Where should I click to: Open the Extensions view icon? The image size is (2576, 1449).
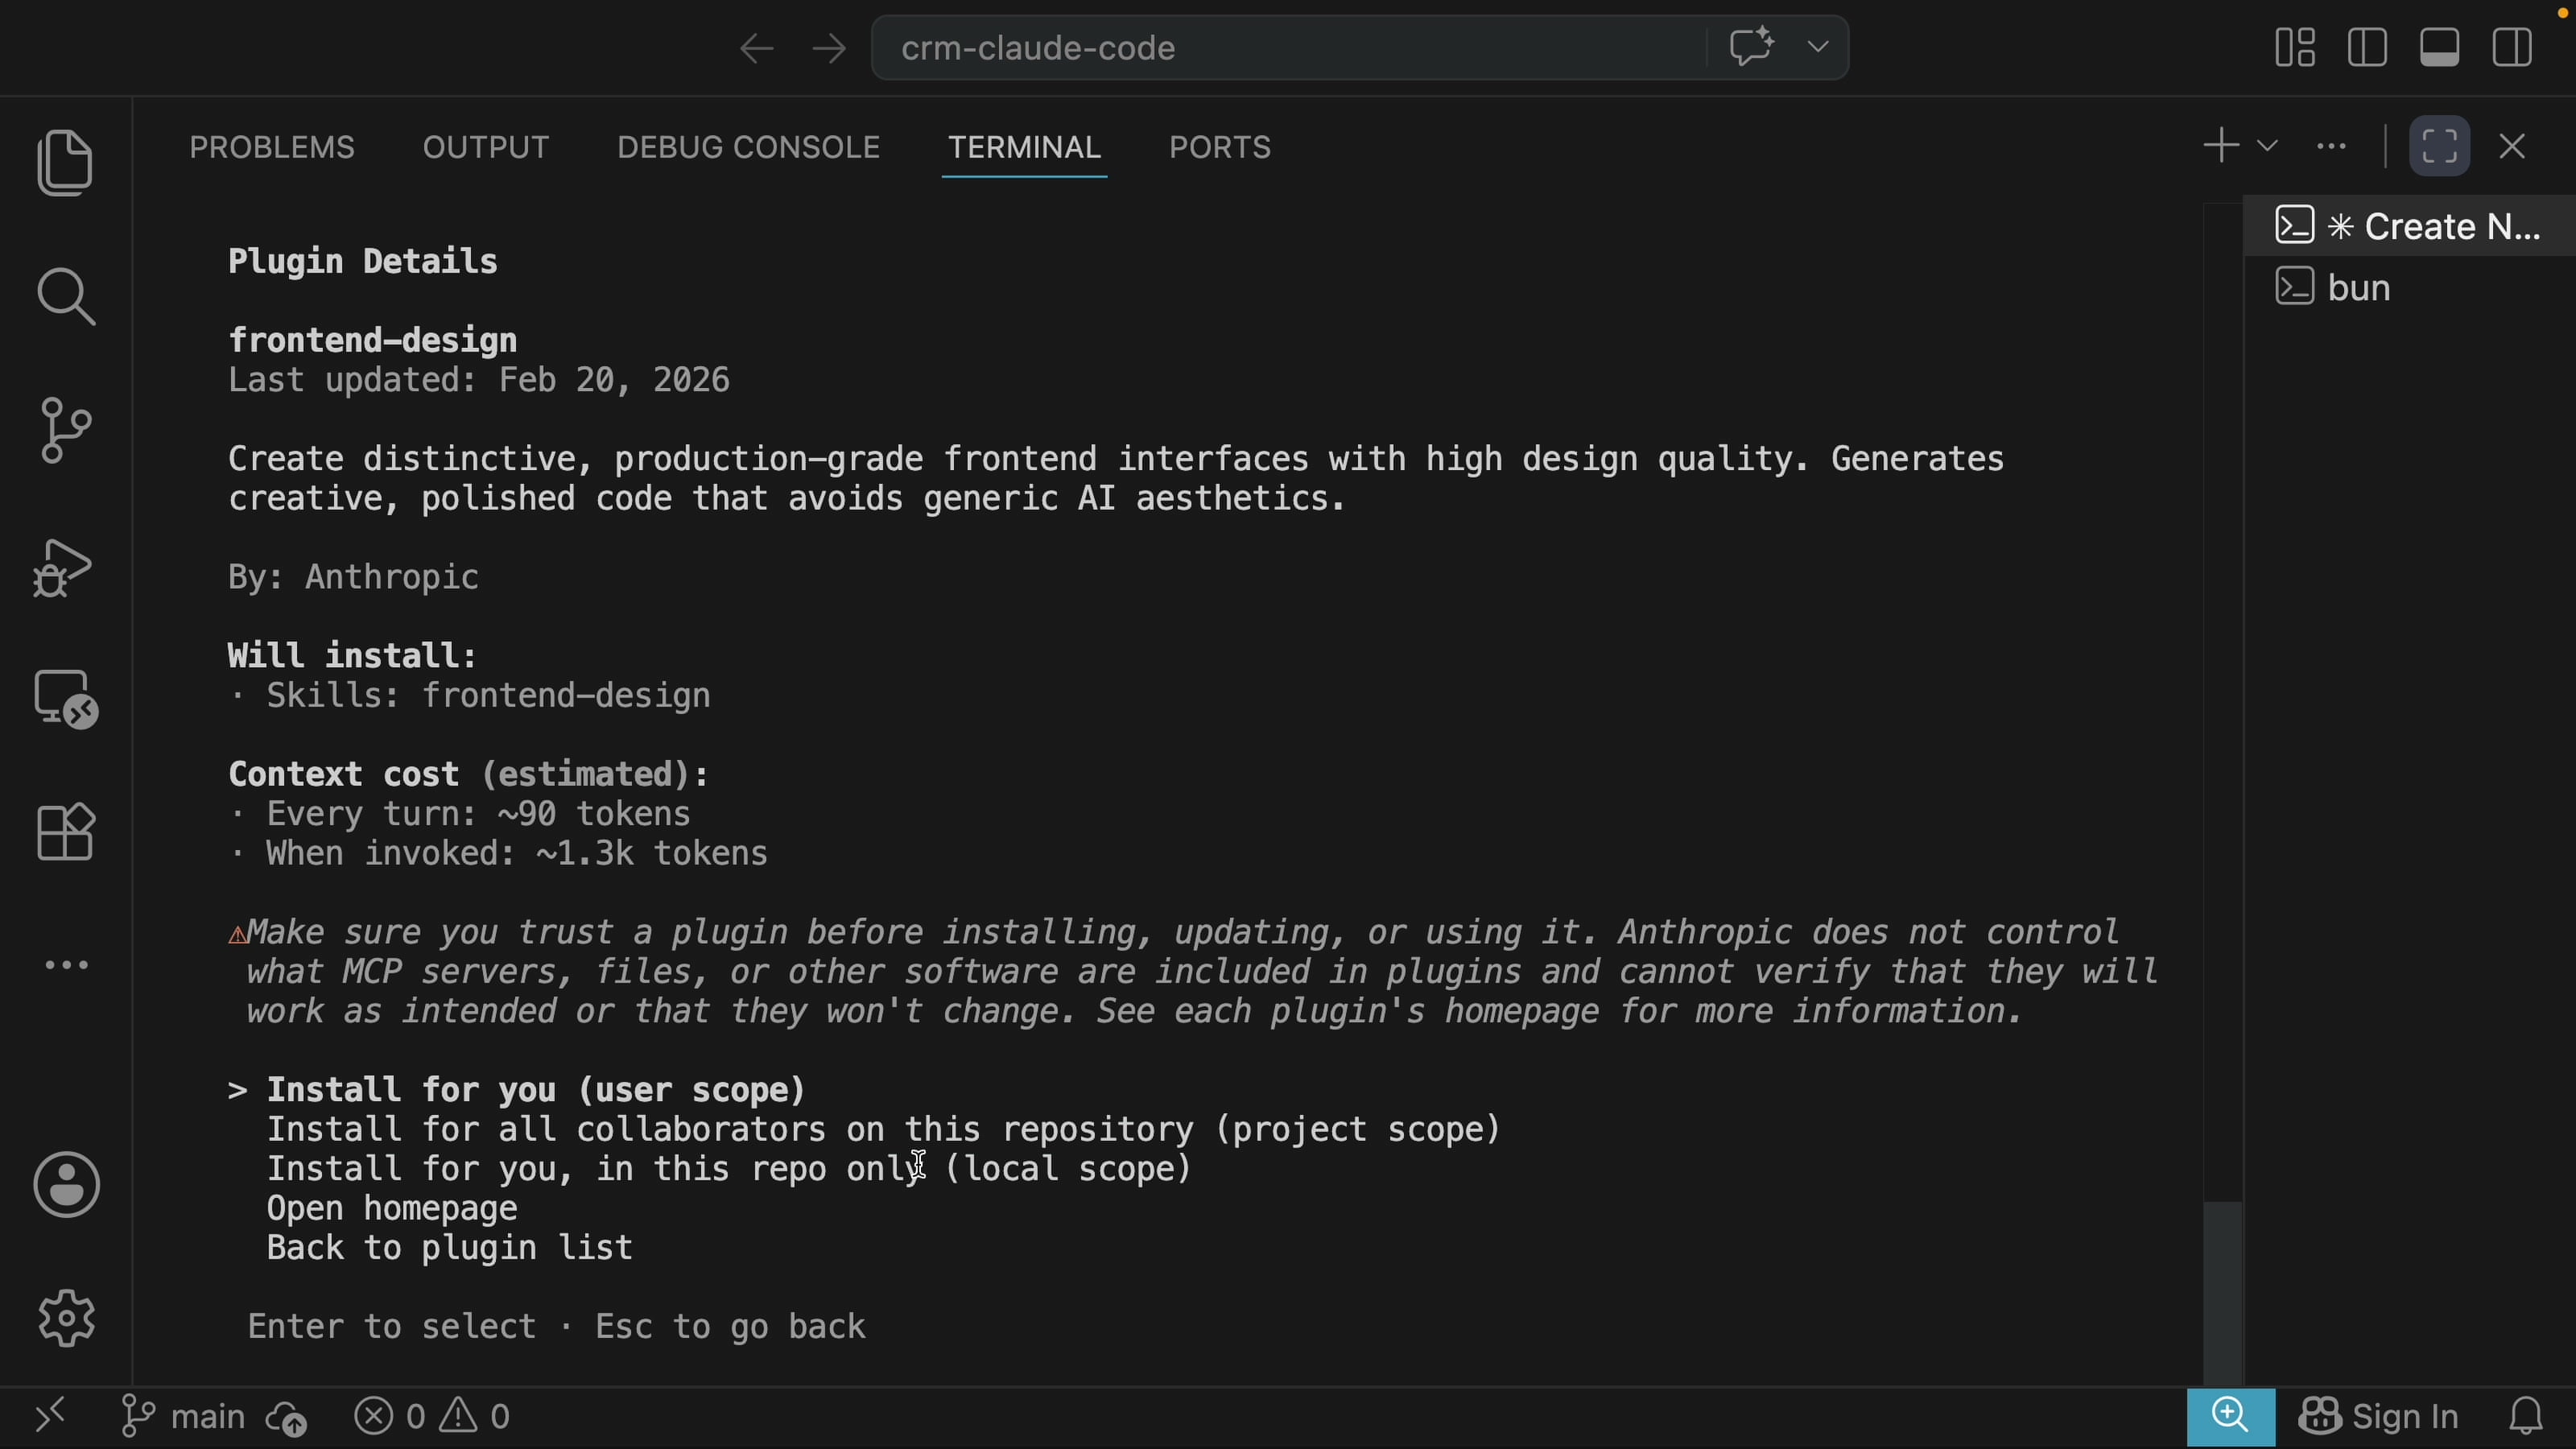(x=66, y=832)
